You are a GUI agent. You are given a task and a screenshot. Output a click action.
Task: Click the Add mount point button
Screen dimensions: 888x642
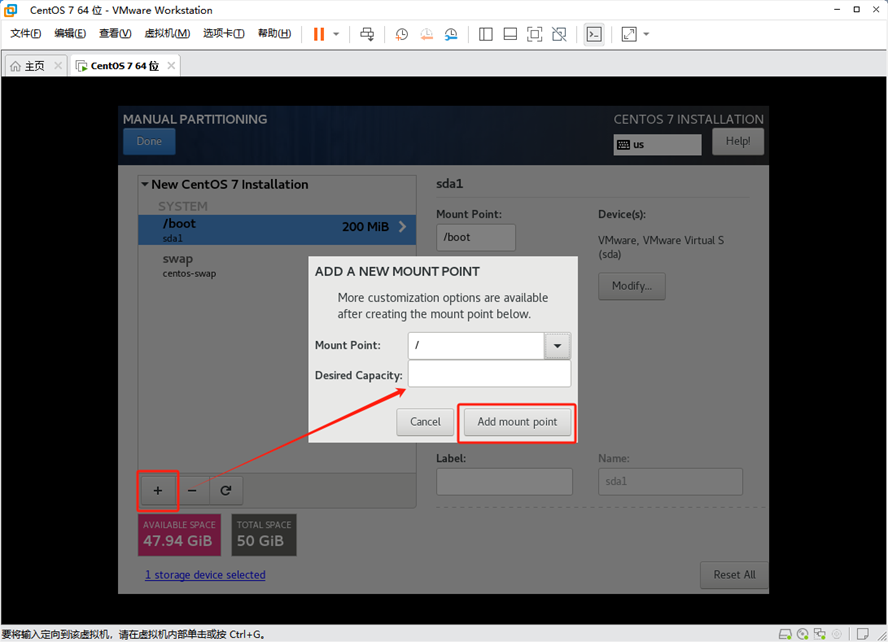pos(517,422)
